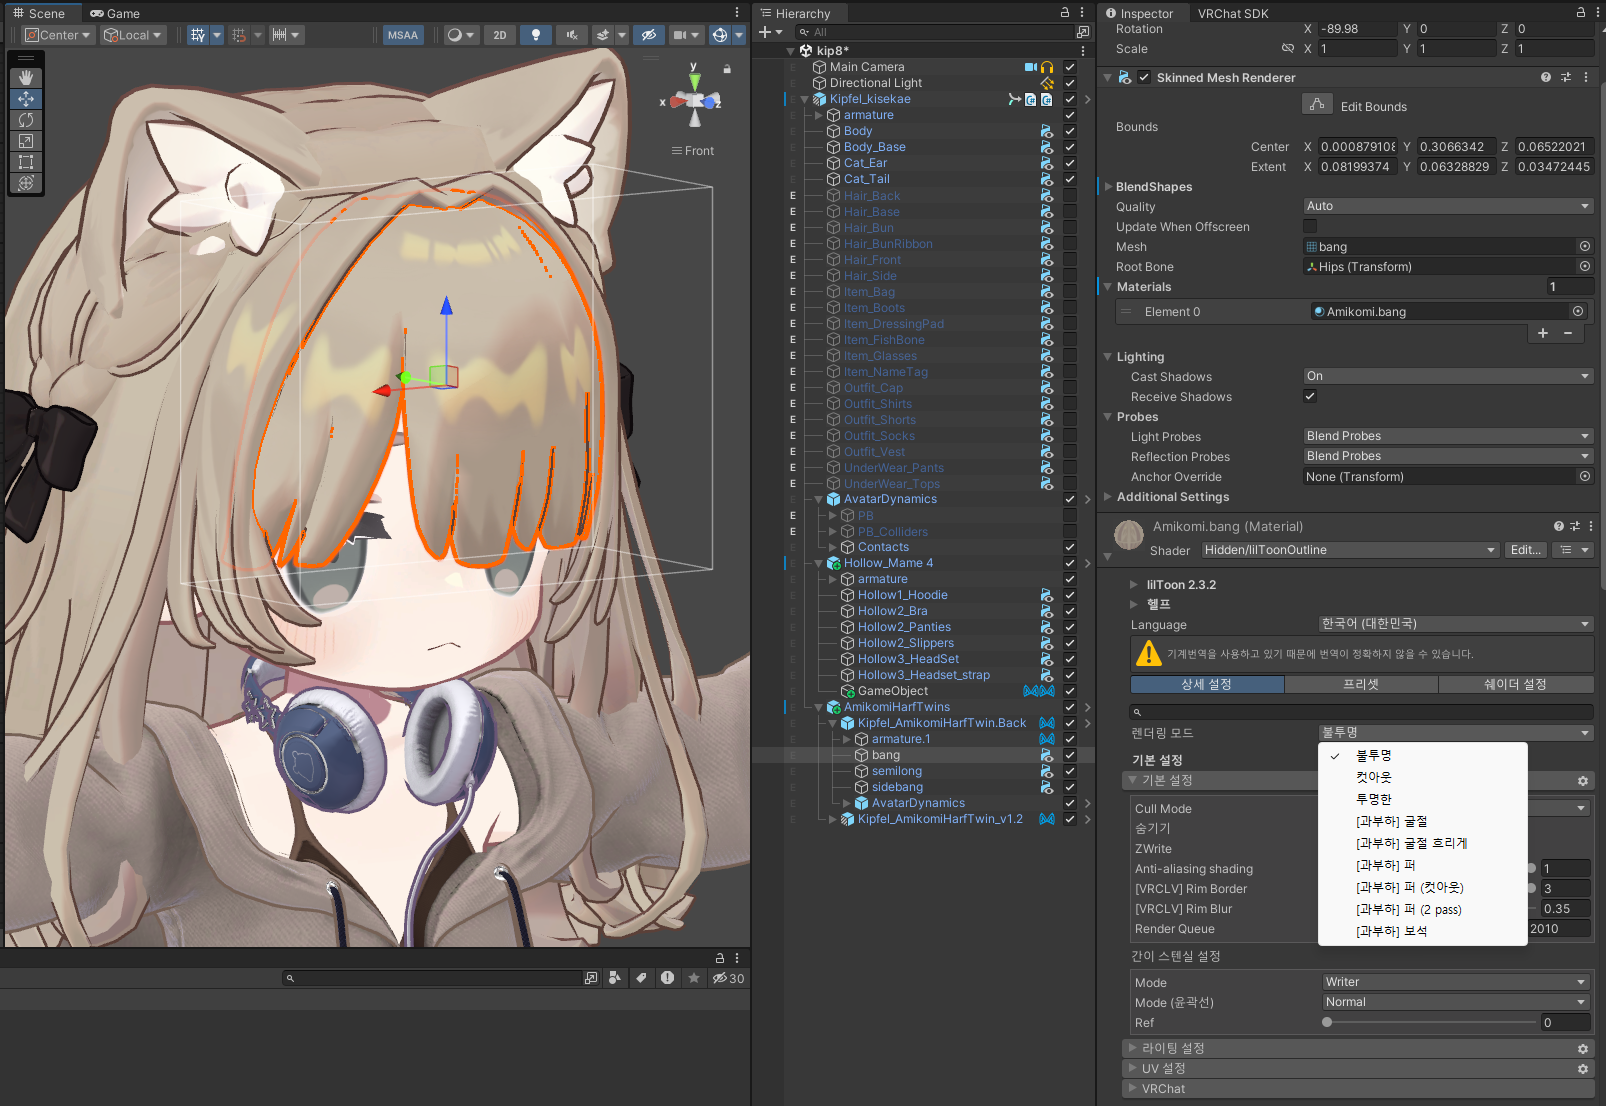Toggle checkbox for semilong row
The image size is (1606, 1106).
1070,771
